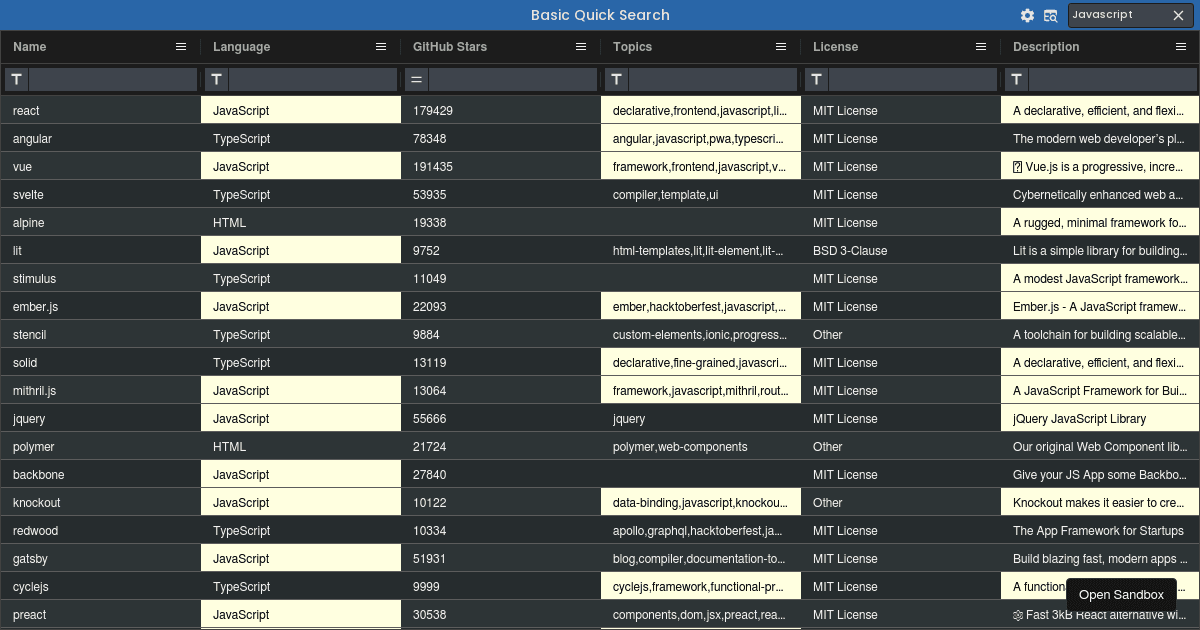Click the Open Sandbox button
This screenshot has width=1200, height=630.
point(1121,594)
